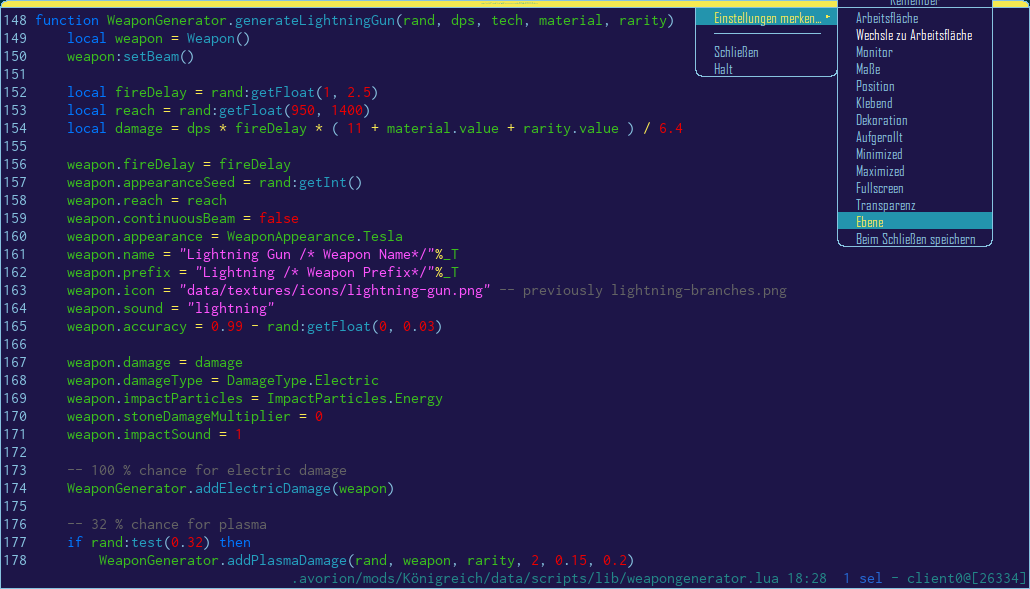Image resolution: width=1030 pixels, height=589 pixels.
Task: Click '0.99' on the accuracy line
Action: coord(227,326)
